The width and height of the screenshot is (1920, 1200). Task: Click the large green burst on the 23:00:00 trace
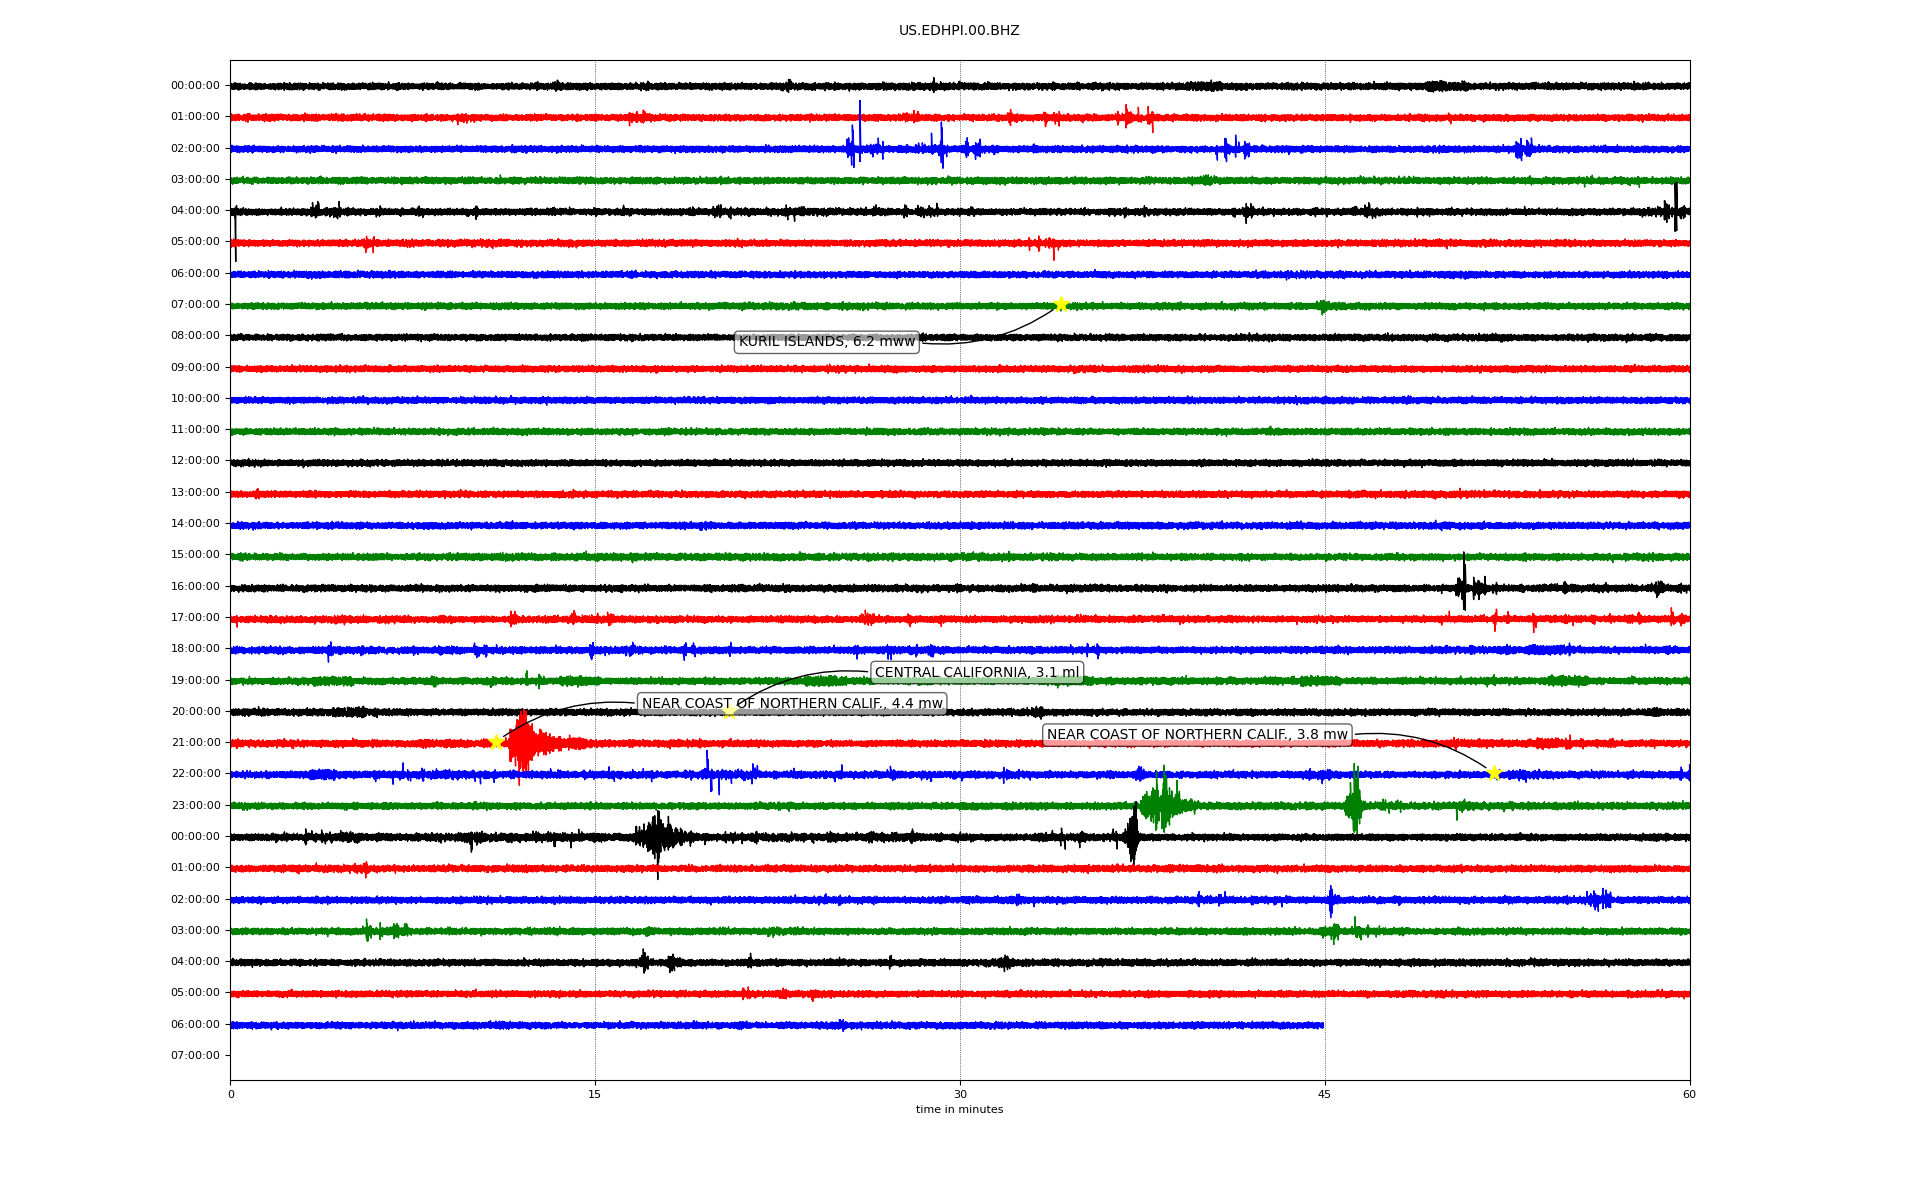click(x=1161, y=803)
